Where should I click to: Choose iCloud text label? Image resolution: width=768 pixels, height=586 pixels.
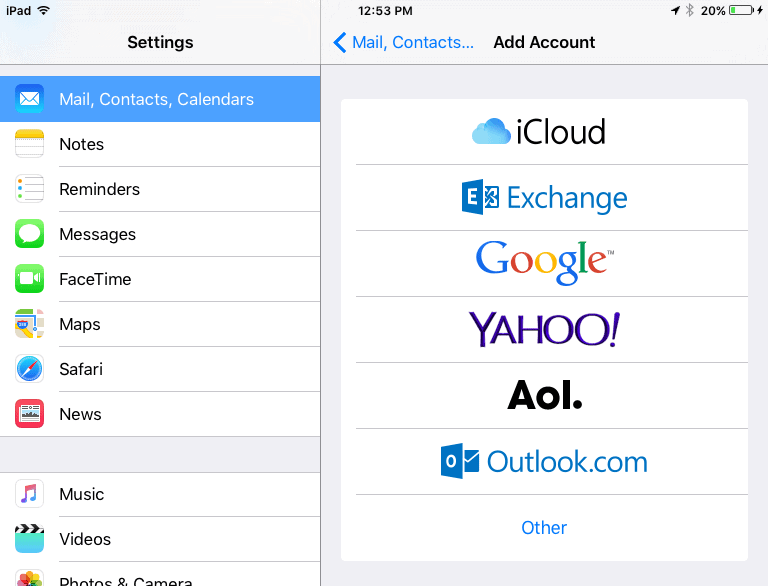pos(561,131)
